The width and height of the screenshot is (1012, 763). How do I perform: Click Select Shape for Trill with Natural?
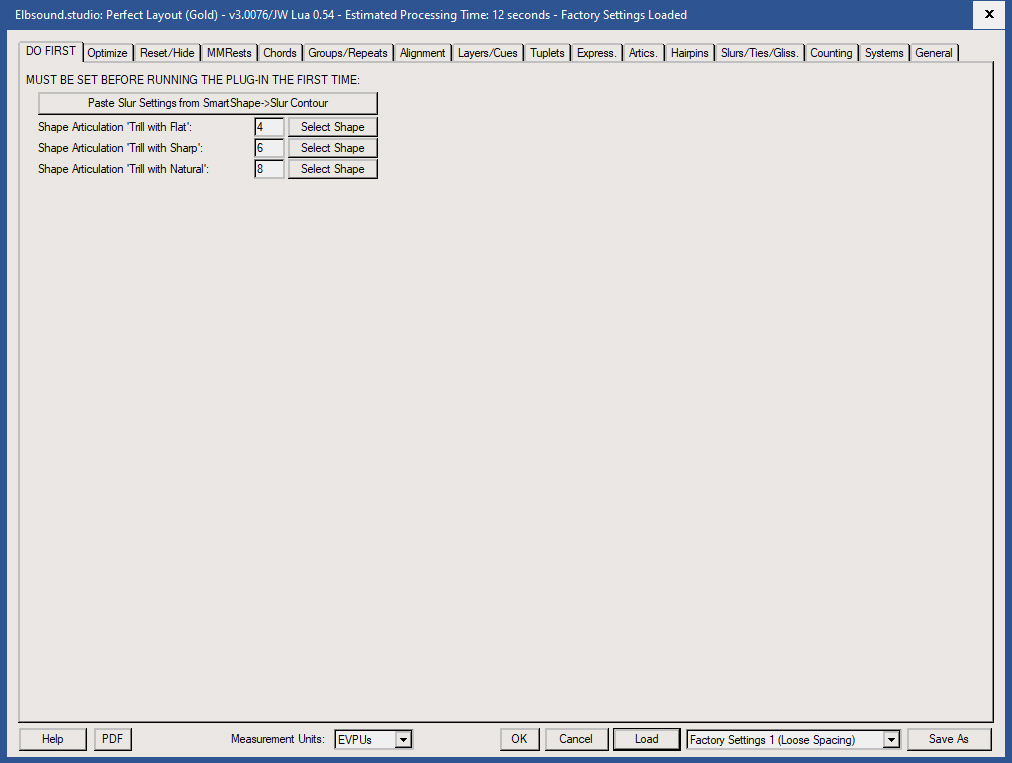(332, 168)
